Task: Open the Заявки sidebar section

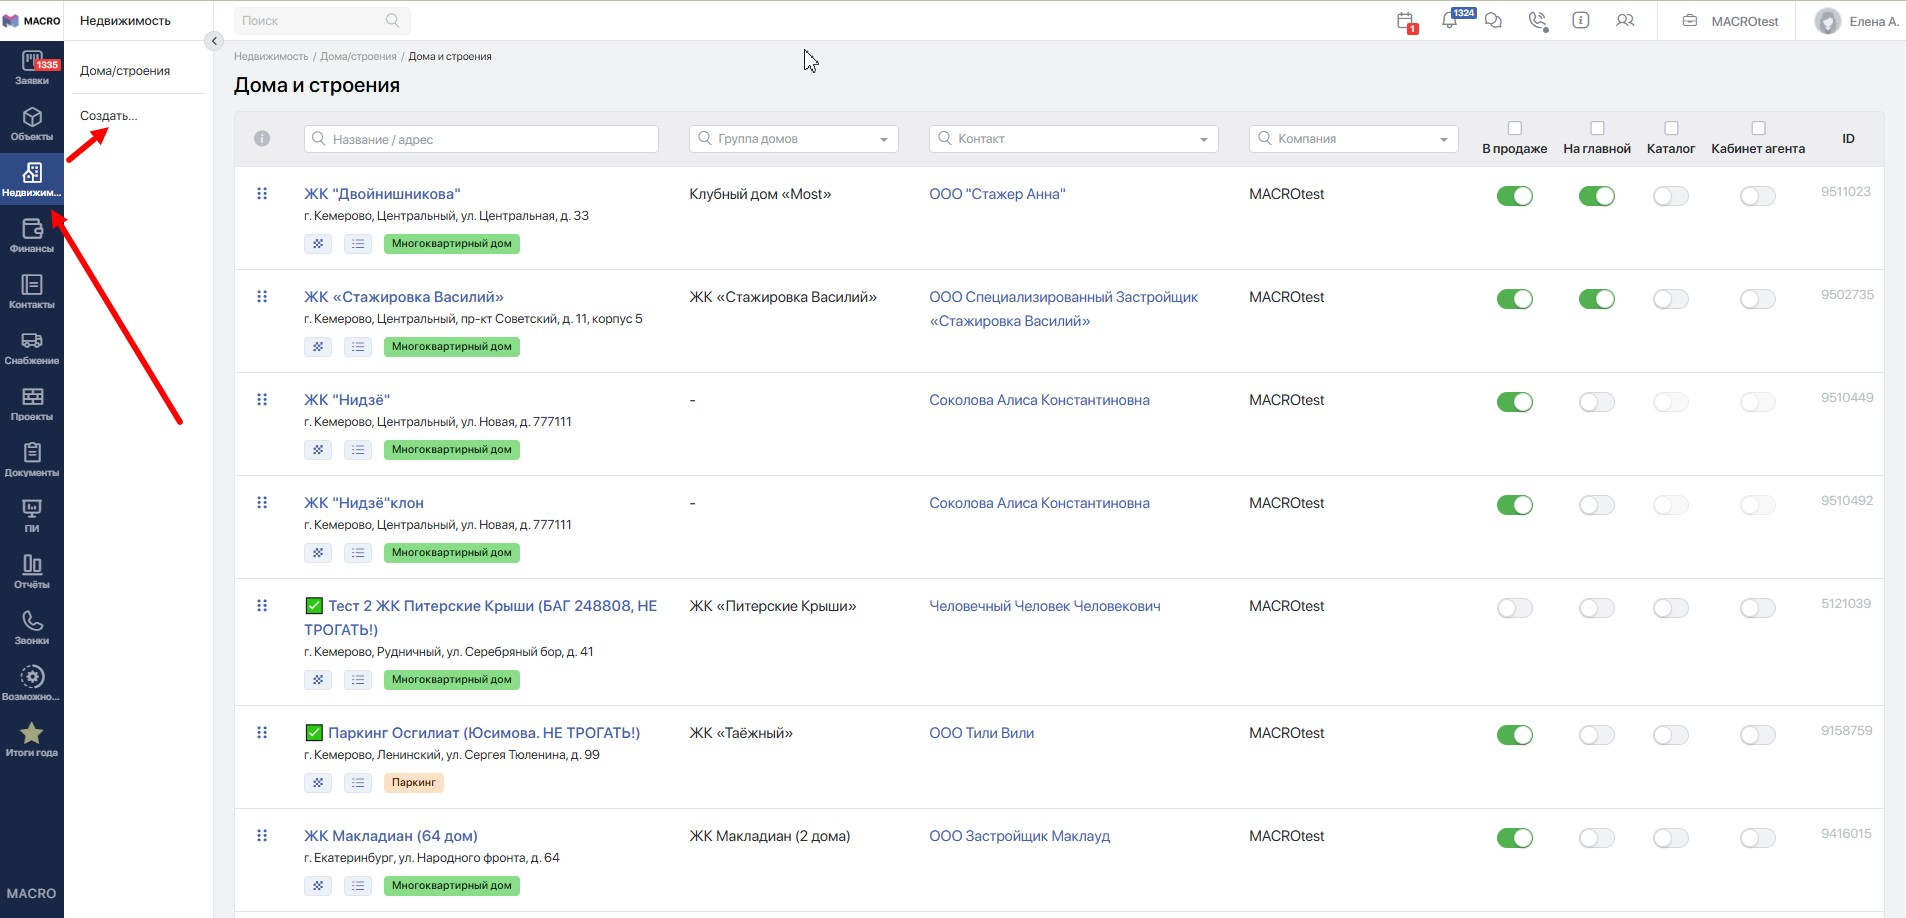Action: [x=32, y=68]
